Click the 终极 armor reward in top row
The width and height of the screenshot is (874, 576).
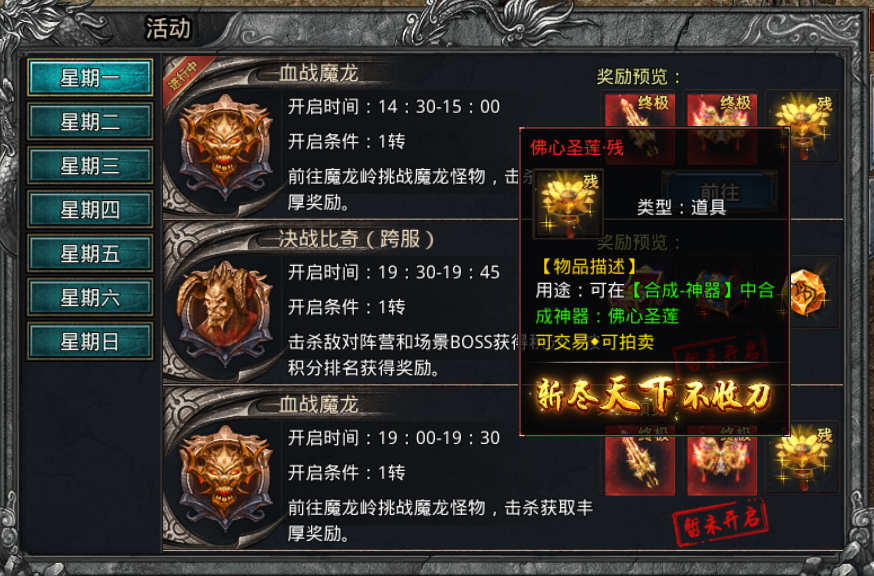pos(722,127)
